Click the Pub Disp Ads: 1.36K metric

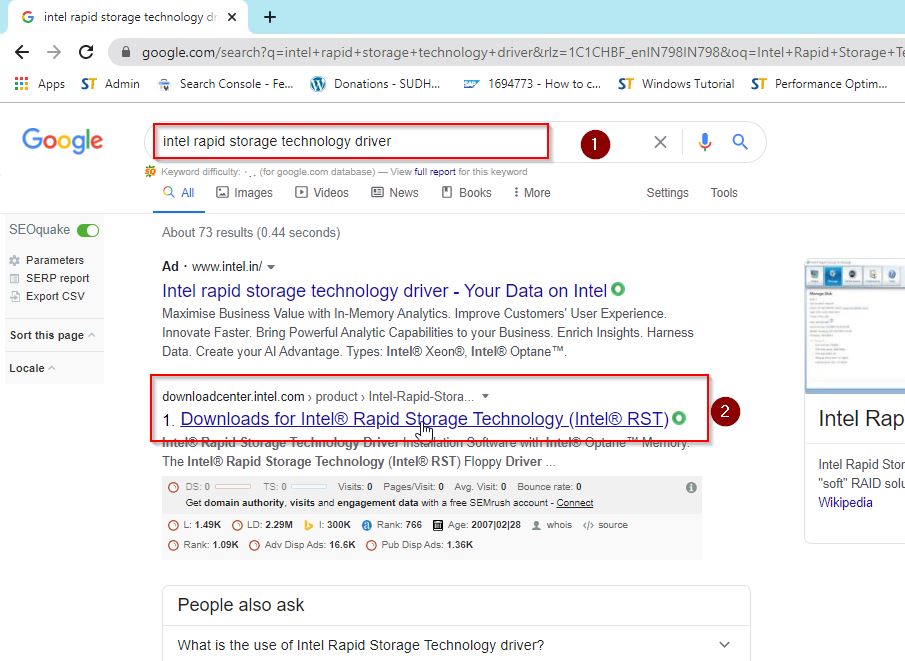(420, 545)
